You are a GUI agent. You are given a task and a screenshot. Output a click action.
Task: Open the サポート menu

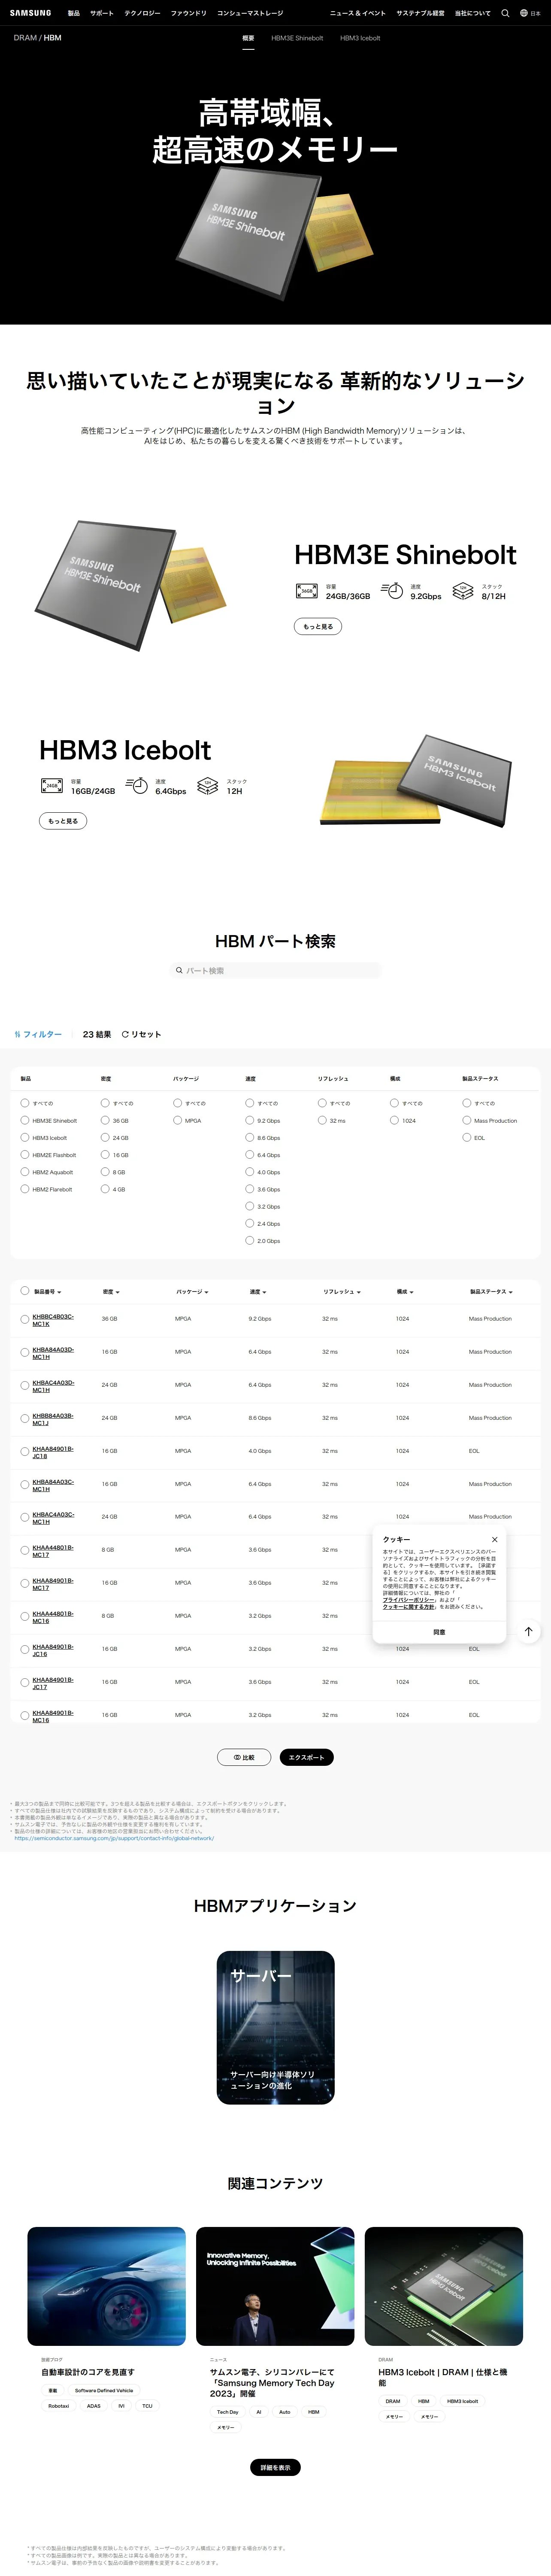102,13
